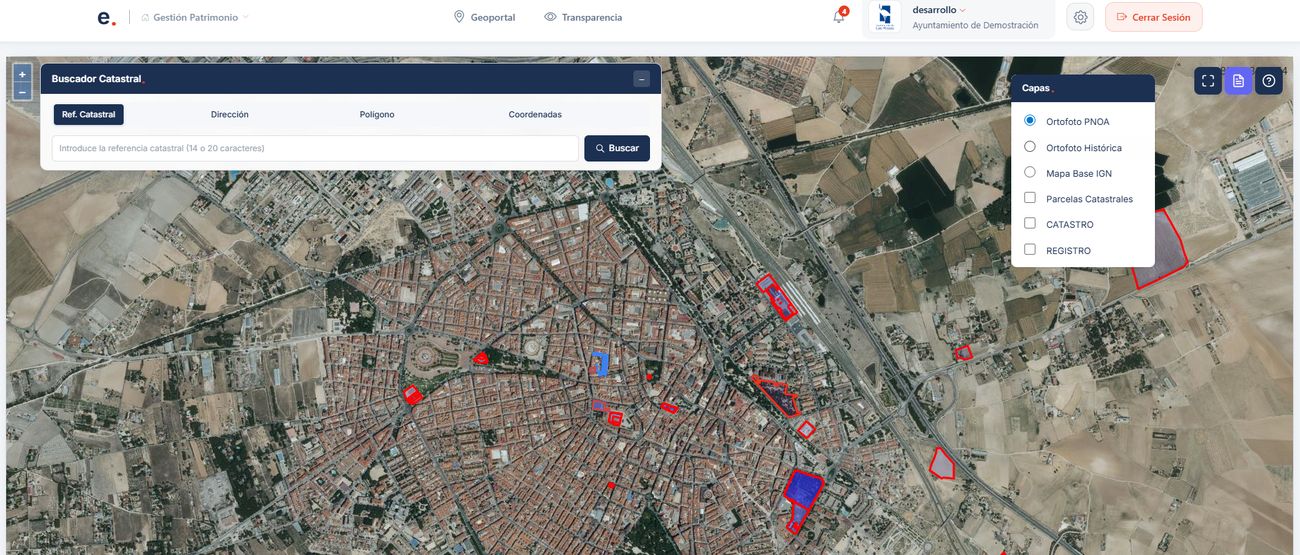Click the 'e.' application logo
The image size is (1300, 555).
[106, 17]
